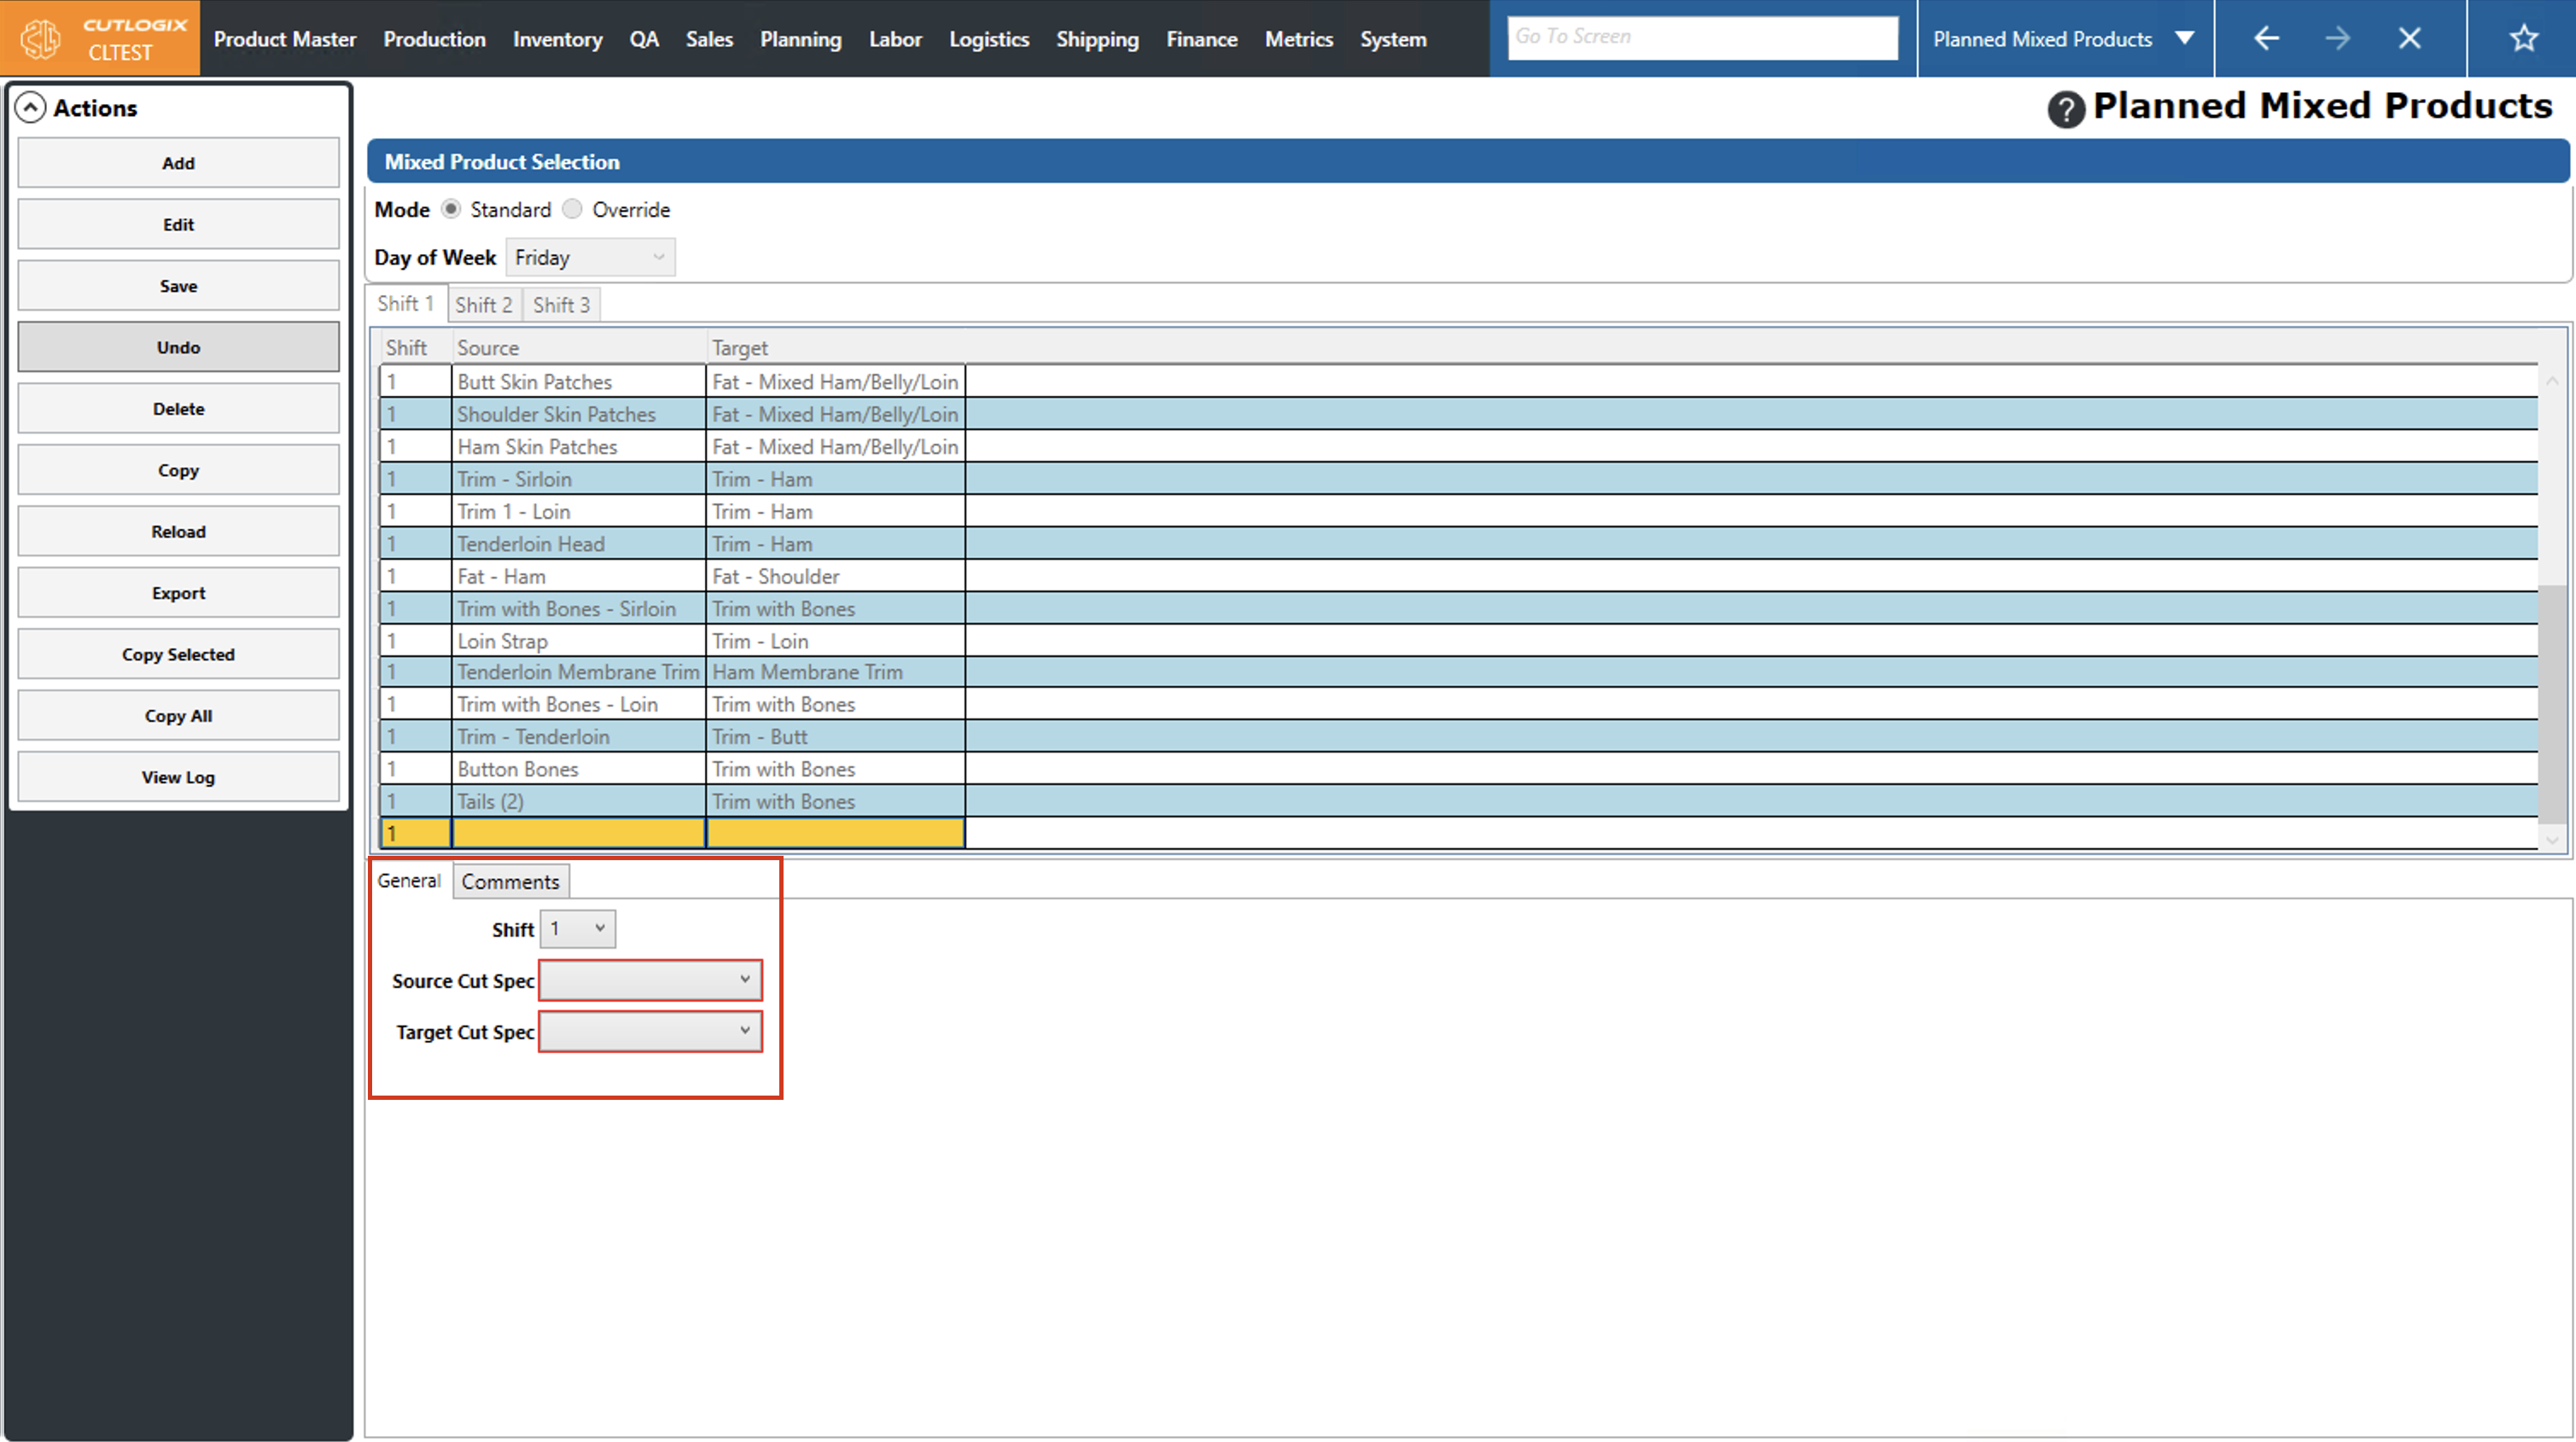2576x1442 pixels.
Task: Switch to the Shift 2 tab
Action: tap(483, 305)
